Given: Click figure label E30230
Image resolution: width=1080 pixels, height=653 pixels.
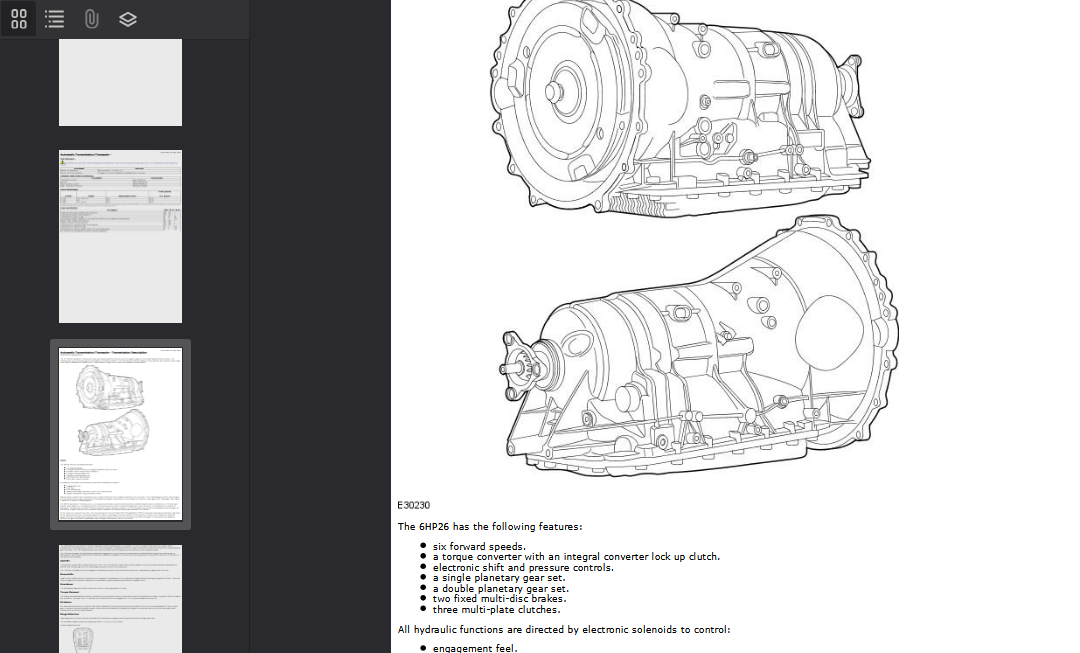Looking at the screenshot, I should pyautogui.click(x=413, y=505).
